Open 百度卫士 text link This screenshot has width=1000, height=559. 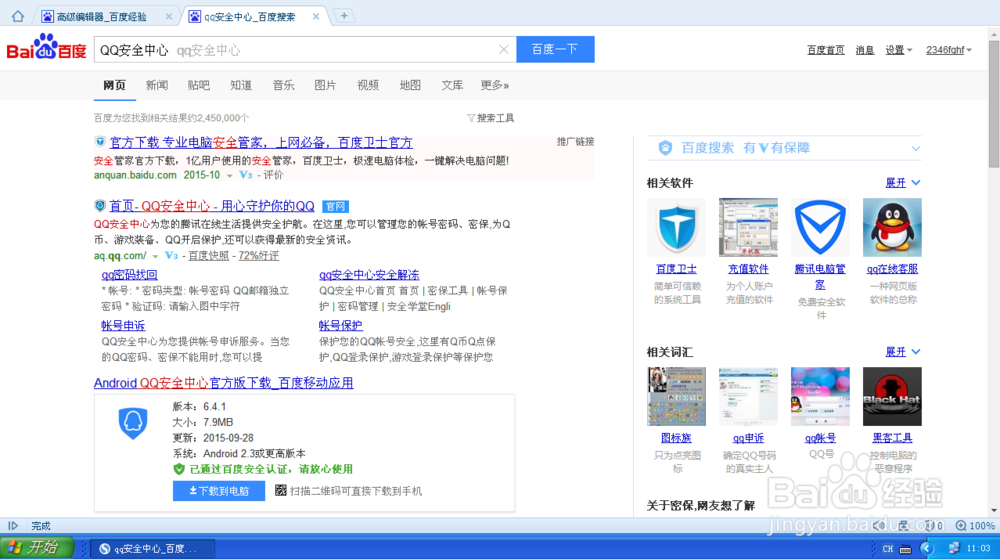point(676,269)
